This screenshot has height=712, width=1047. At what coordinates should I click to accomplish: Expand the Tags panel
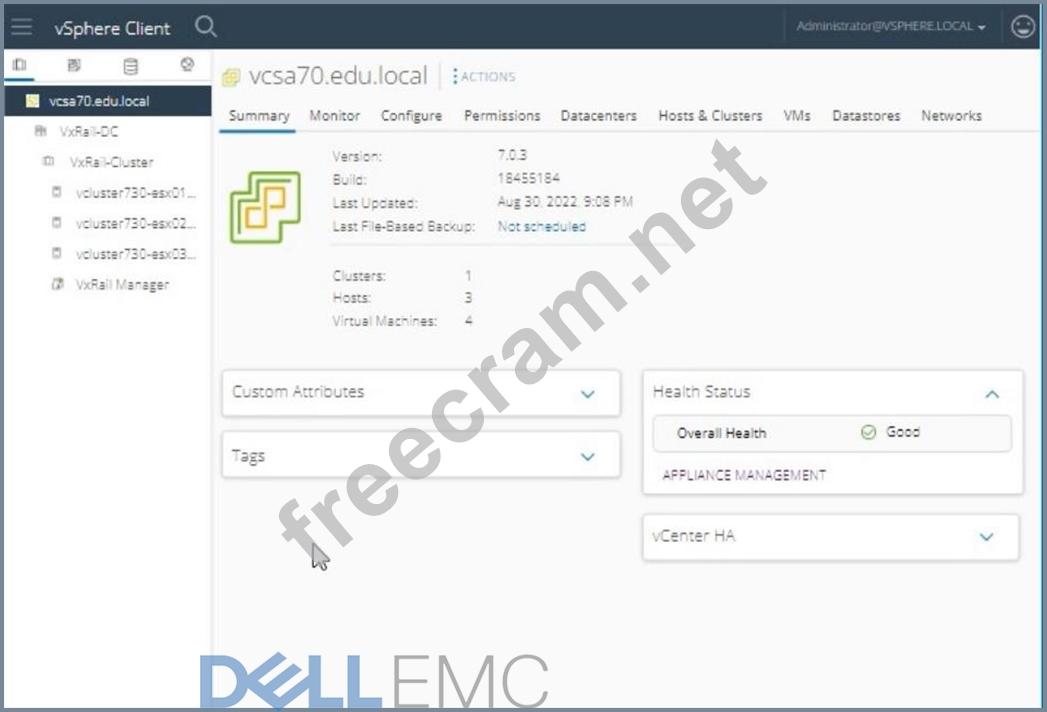(587, 456)
